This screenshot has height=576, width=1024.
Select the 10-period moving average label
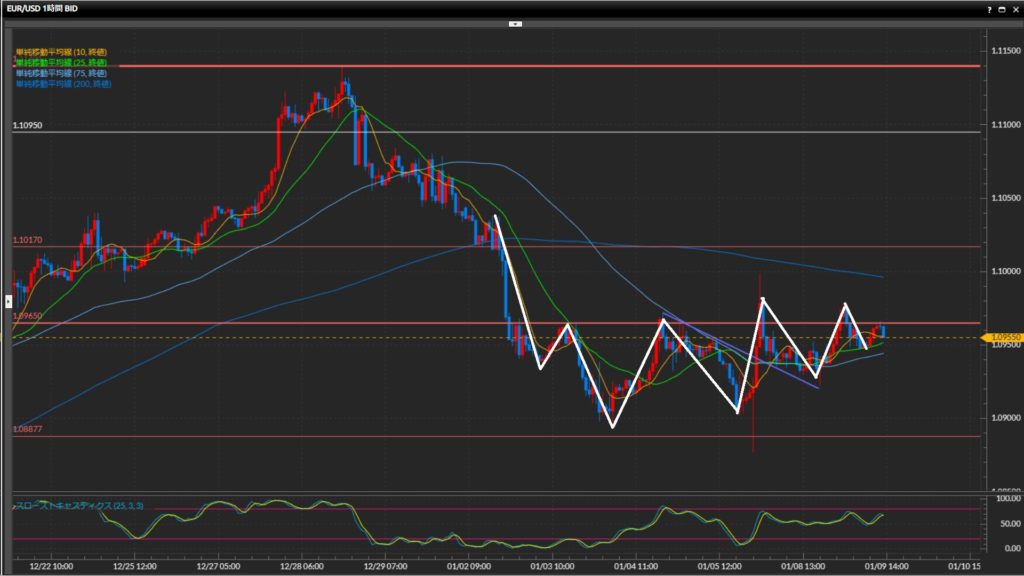click(x=60, y=52)
